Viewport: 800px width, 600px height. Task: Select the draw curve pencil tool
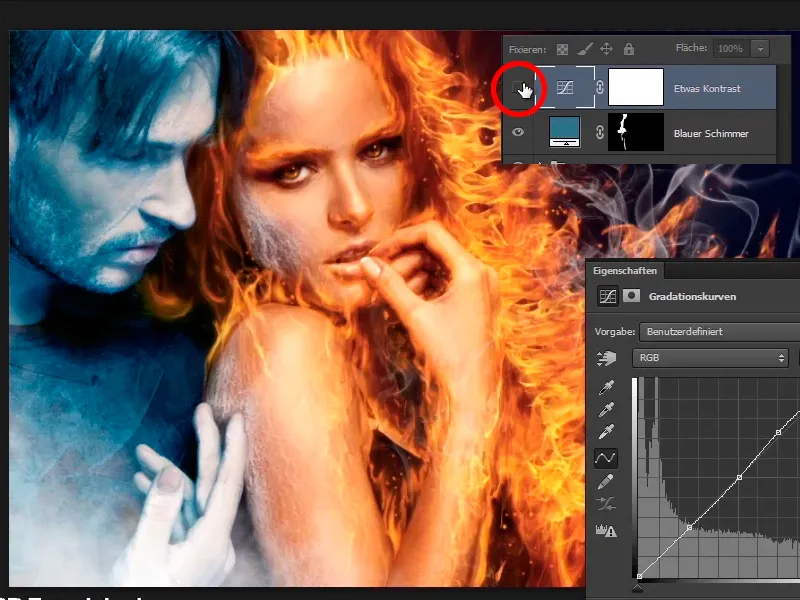pyautogui.click(x=606, y=481)
